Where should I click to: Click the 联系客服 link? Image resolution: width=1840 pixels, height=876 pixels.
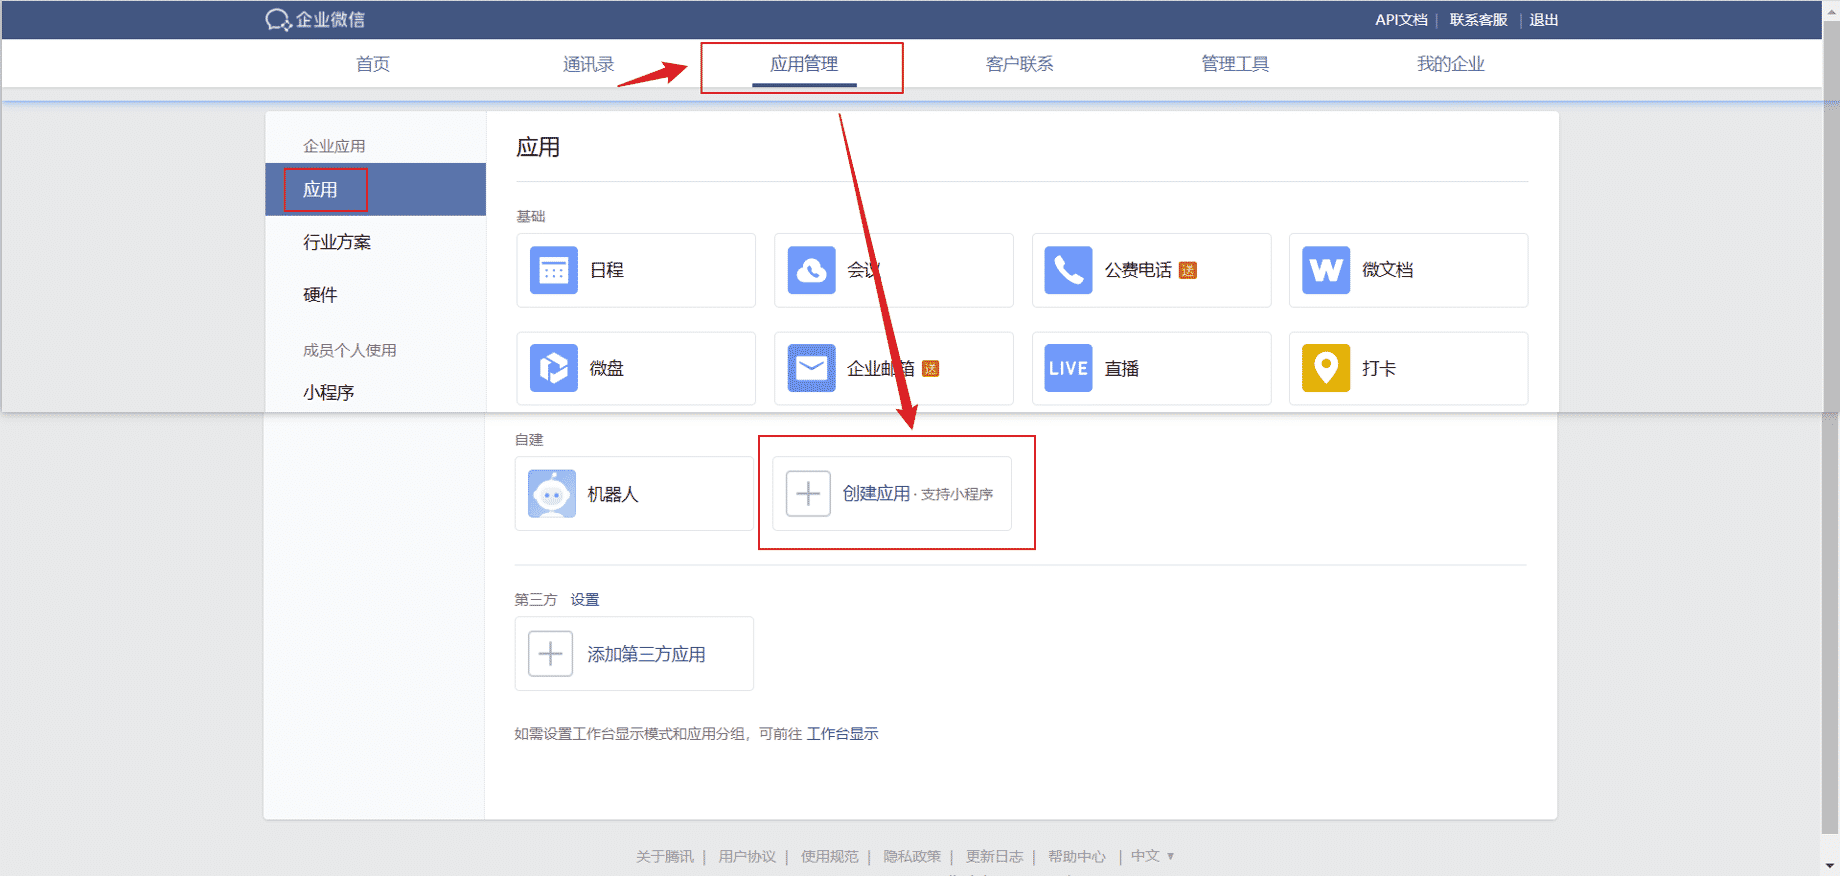point(1478,20)
